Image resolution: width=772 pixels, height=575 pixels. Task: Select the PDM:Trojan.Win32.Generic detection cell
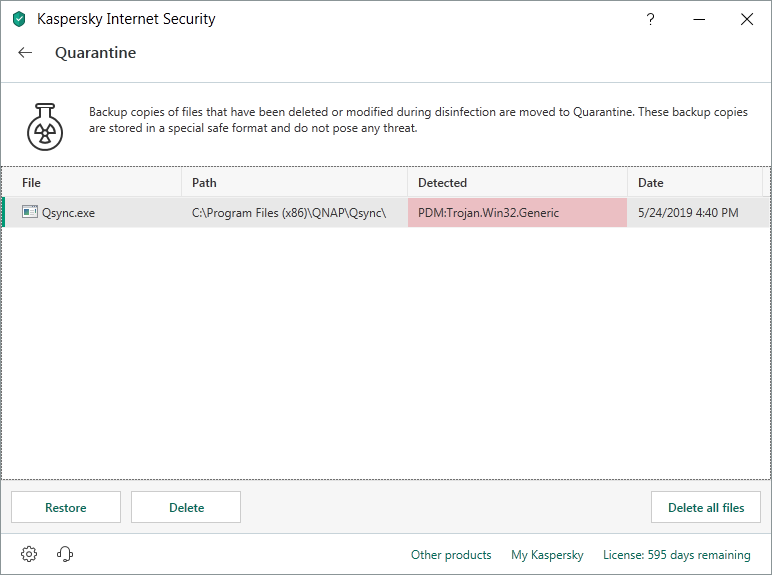[517, 213]
